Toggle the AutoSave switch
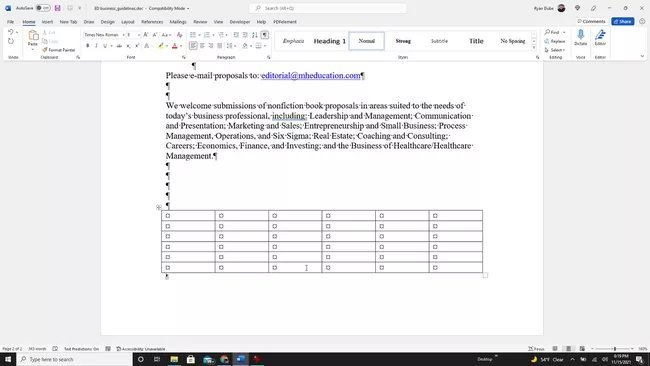 (x=43, y=8)
